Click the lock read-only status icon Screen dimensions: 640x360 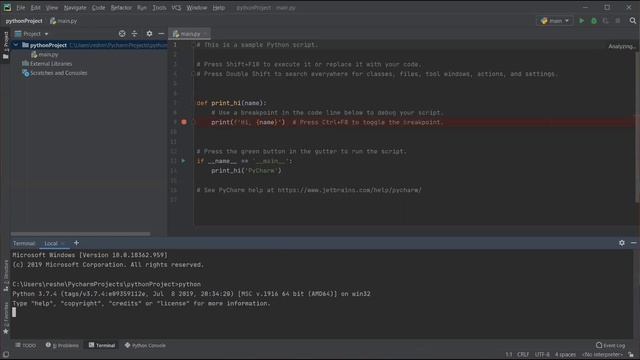(x=631, y=355)
